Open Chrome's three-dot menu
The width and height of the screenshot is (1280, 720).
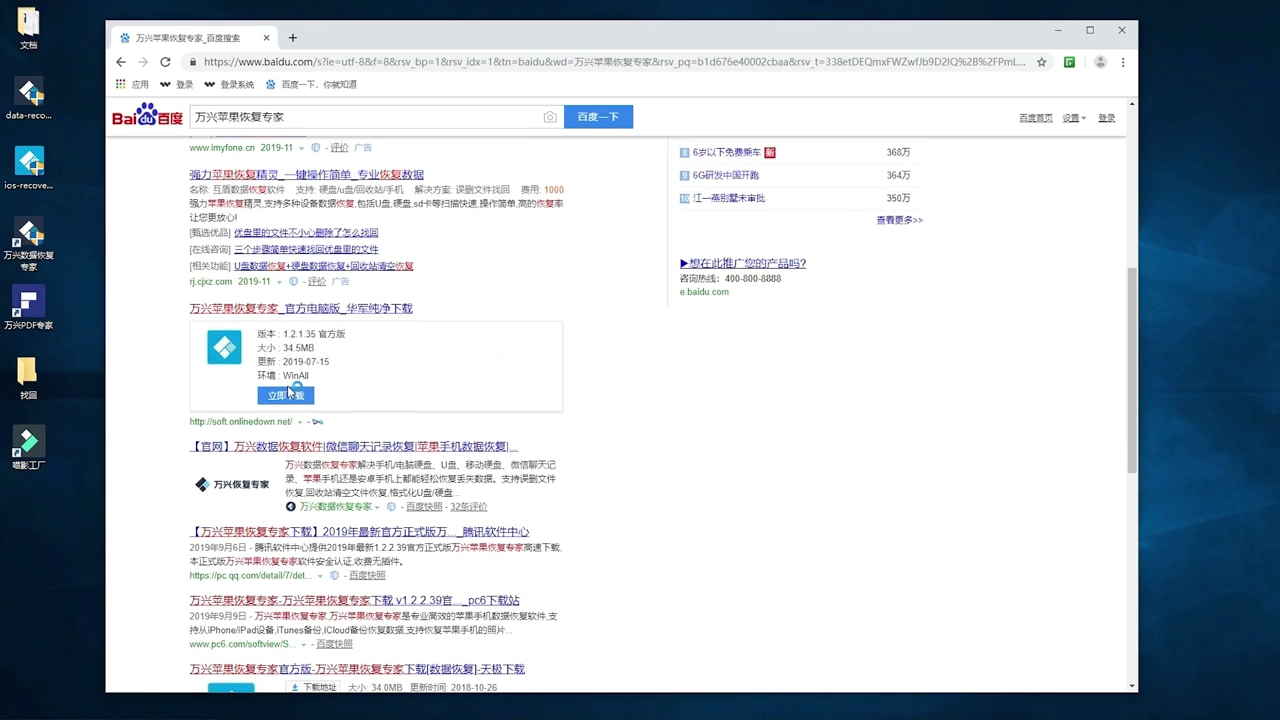[x=1122, y=62]
